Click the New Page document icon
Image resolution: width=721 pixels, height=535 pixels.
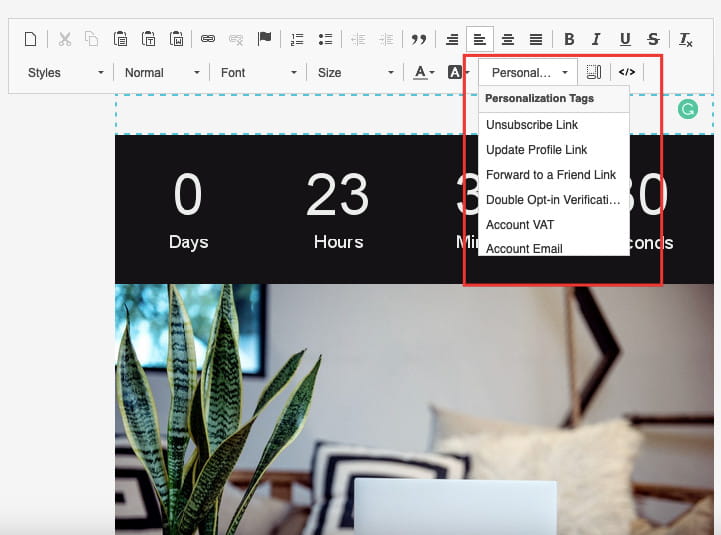point(30,39)
